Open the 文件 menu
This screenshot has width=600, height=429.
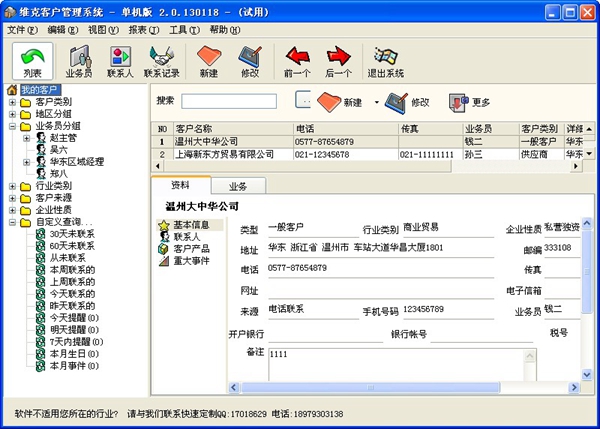(x=23, y=30)
